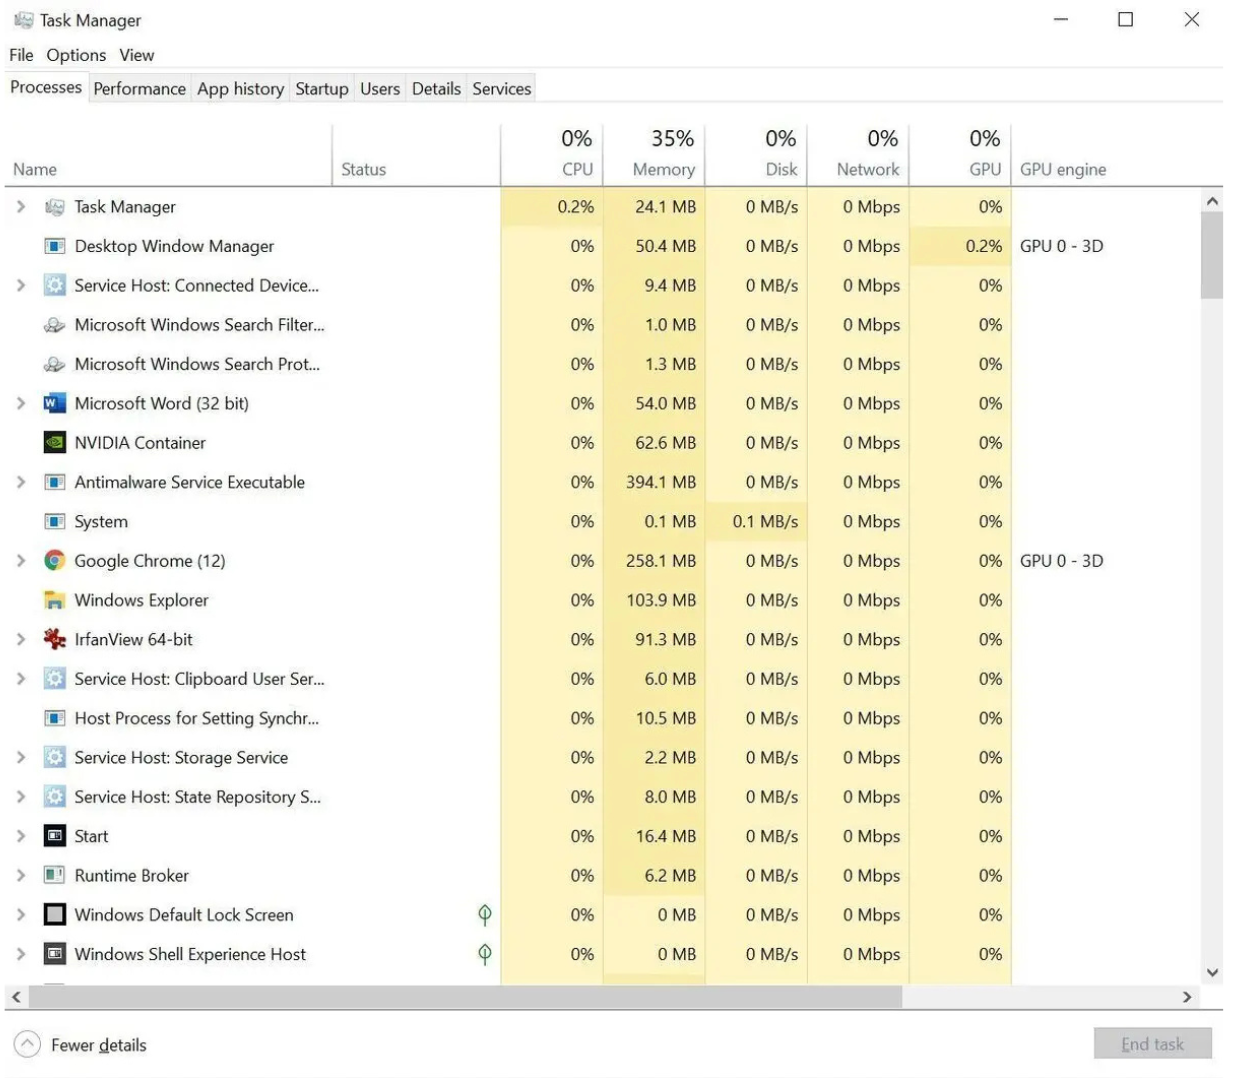Screen dimensions: 1250x1078
Task: Click the Host Process for Setting Synchronization icon
Action: click(x=55, y=718)
